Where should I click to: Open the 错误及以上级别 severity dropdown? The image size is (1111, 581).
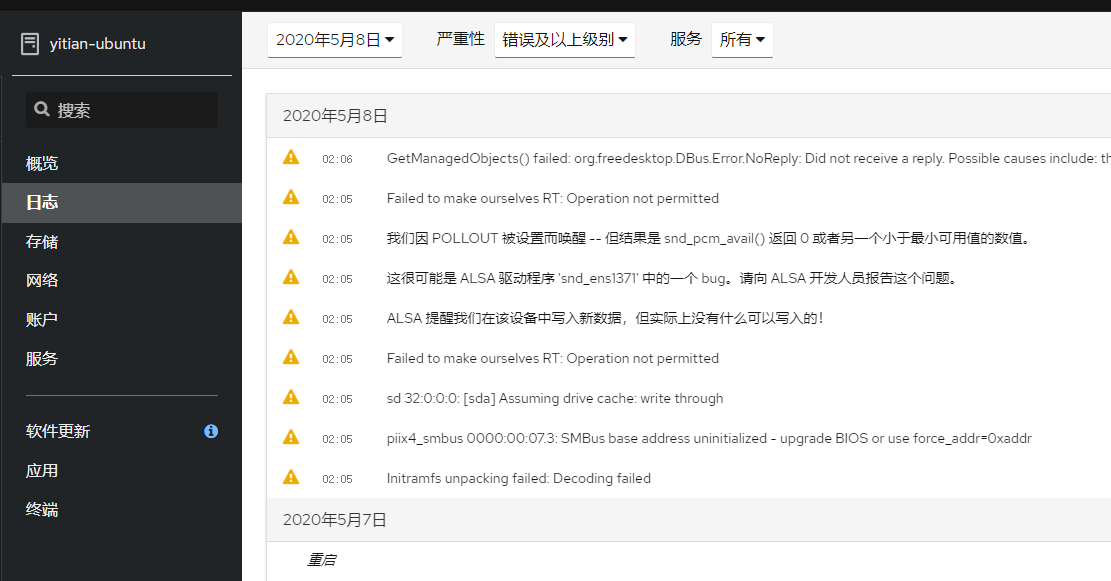[565, 40]
